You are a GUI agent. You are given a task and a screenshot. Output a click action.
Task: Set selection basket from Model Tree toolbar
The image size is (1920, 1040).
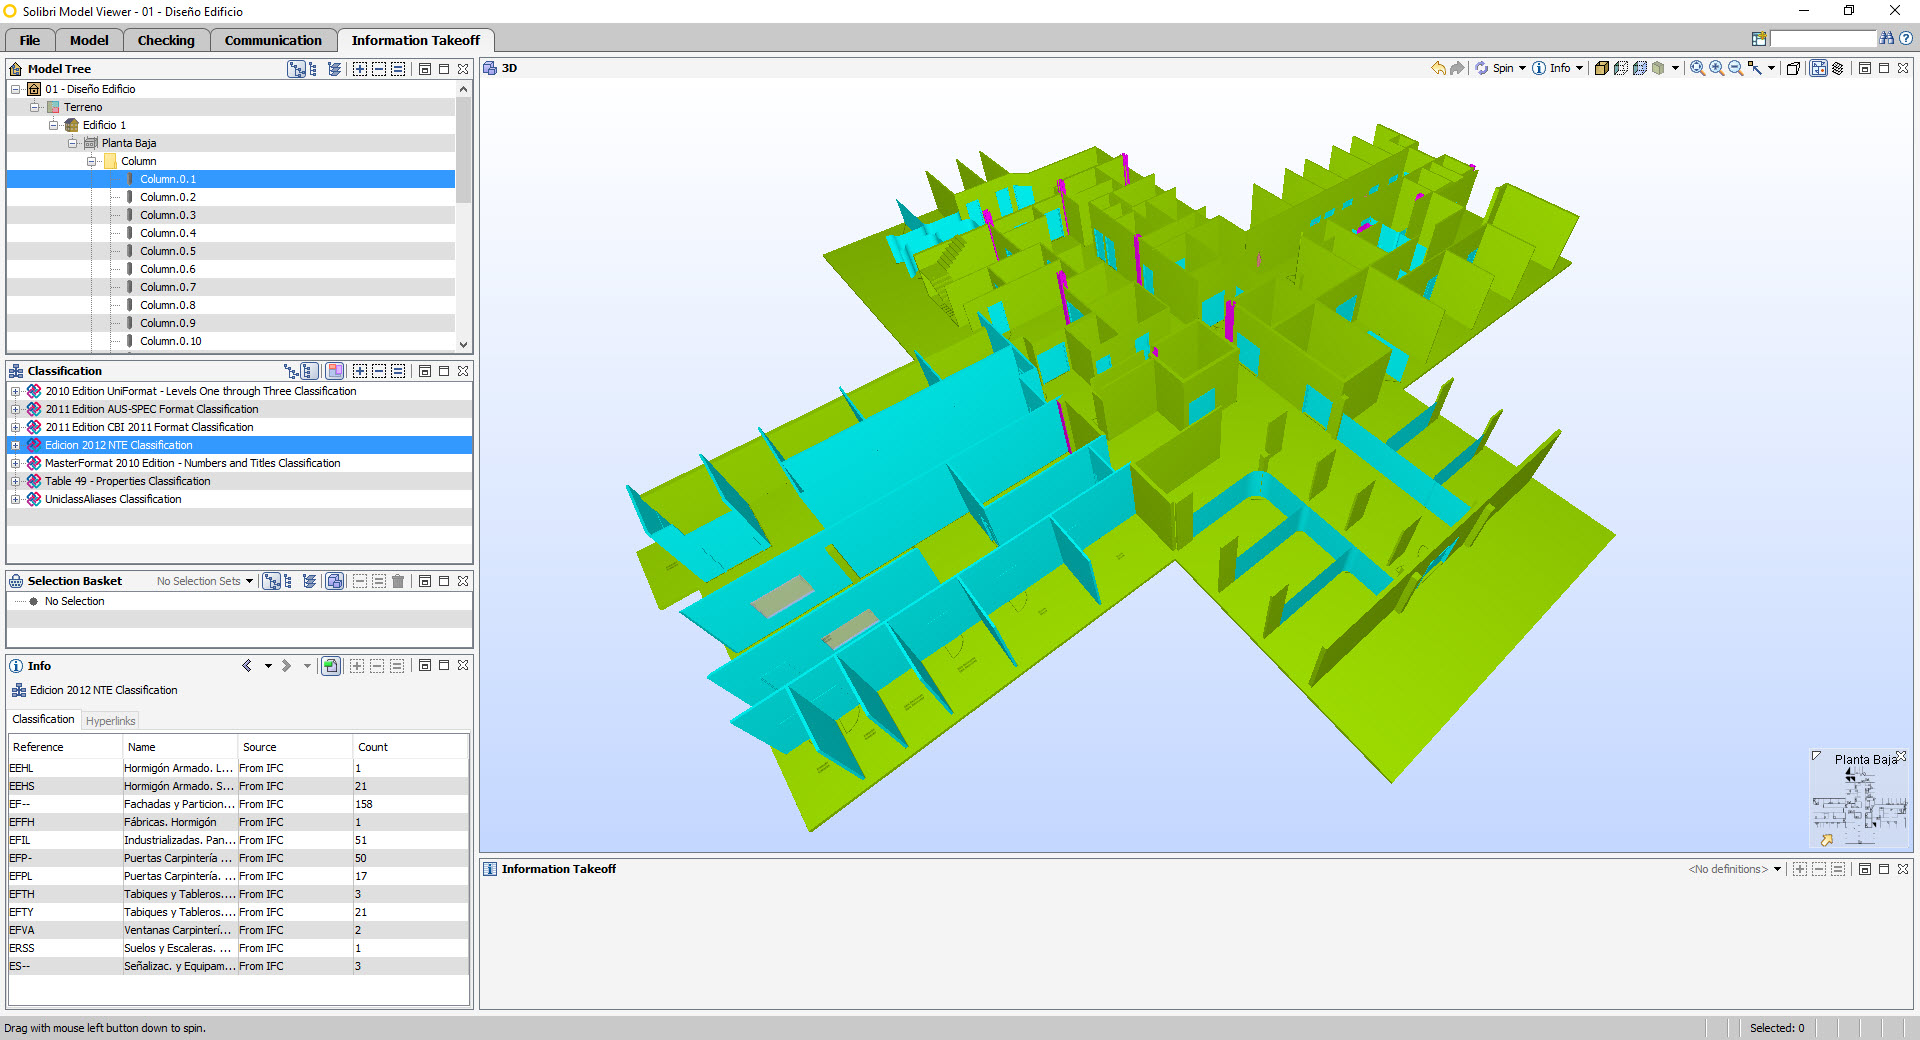point(398,69)
